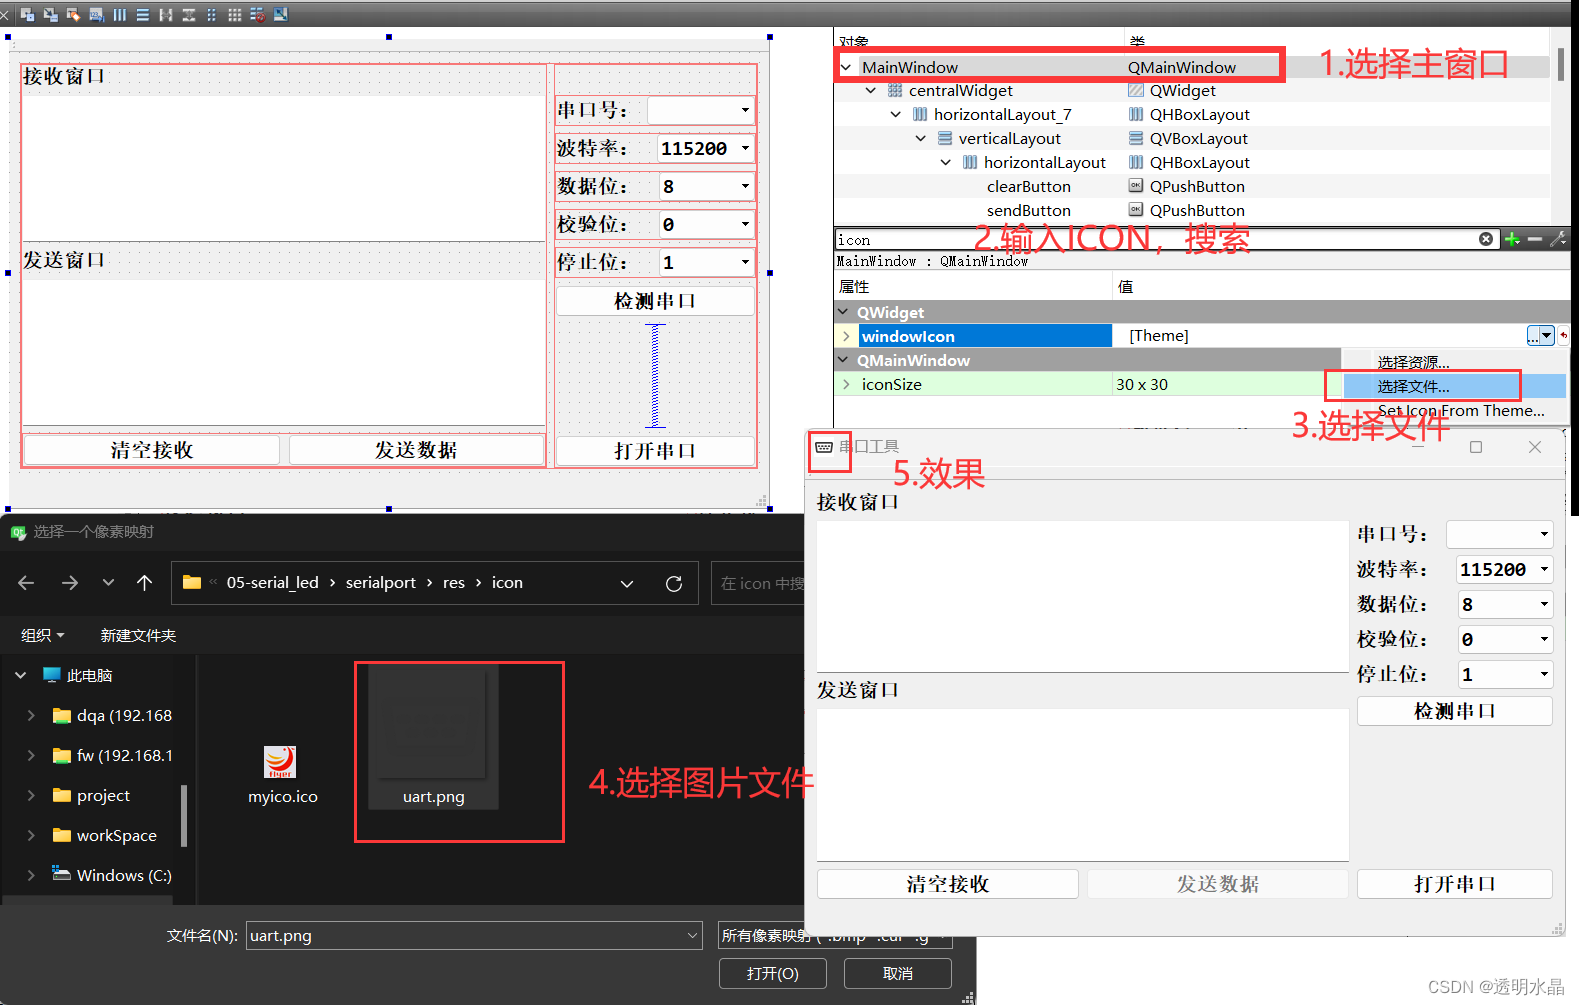Collapse the verticalLayout tree node
The width and height of the screenshot is (1579, 1005).
pos(921,139)
